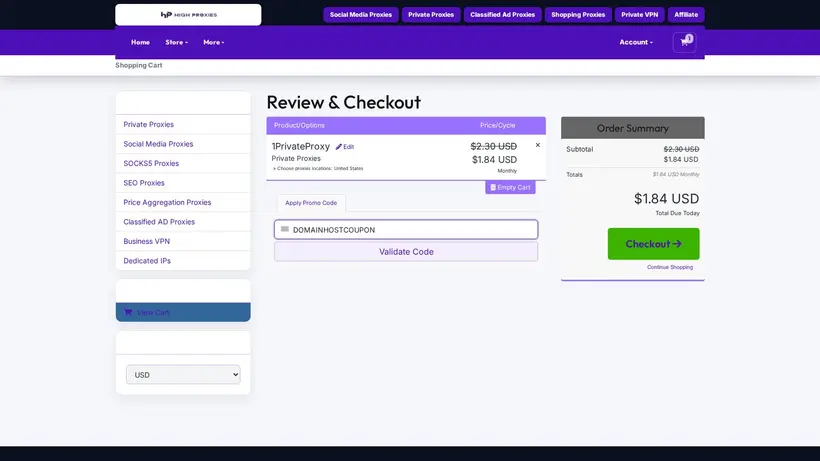This screenshot has width=820, height=461.
Task: Open the Private VPN top button
Action: coord(640,15)
